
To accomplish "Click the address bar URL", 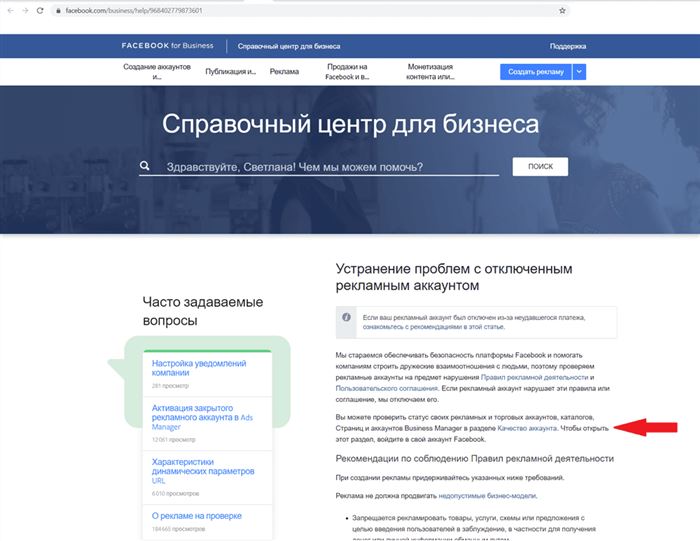I will 133,10.
